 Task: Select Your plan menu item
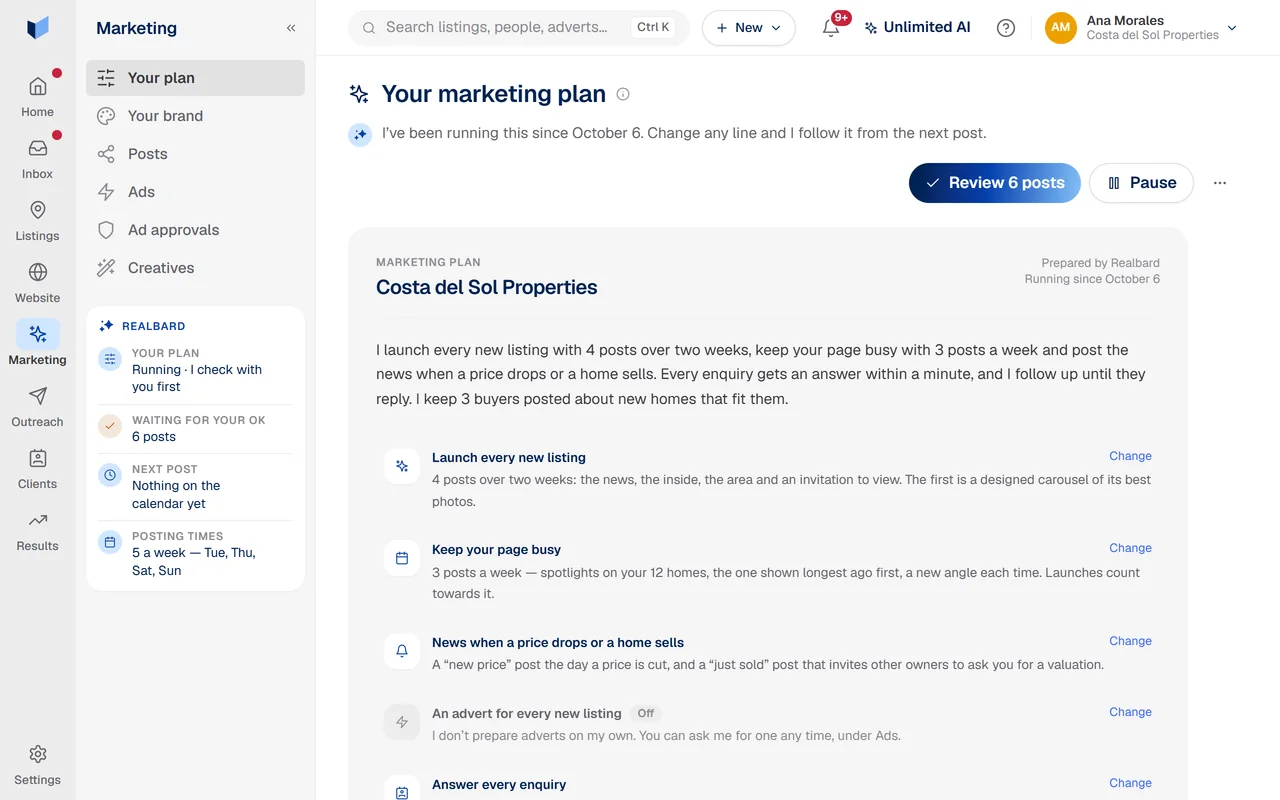195,78
